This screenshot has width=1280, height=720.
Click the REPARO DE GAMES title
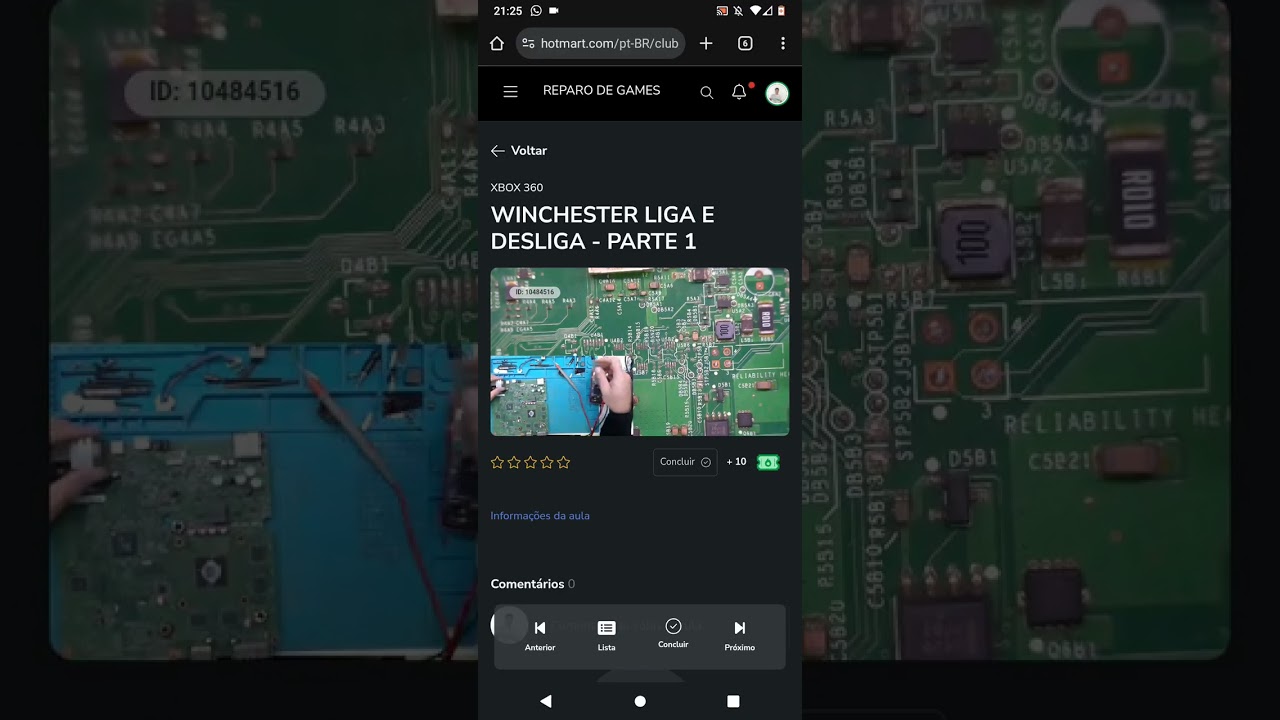coord(601,90)
